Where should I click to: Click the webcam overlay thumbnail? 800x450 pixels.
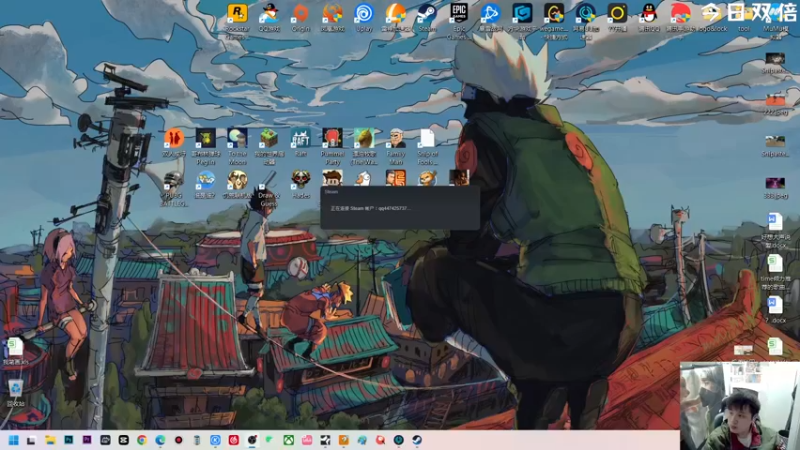740,406
